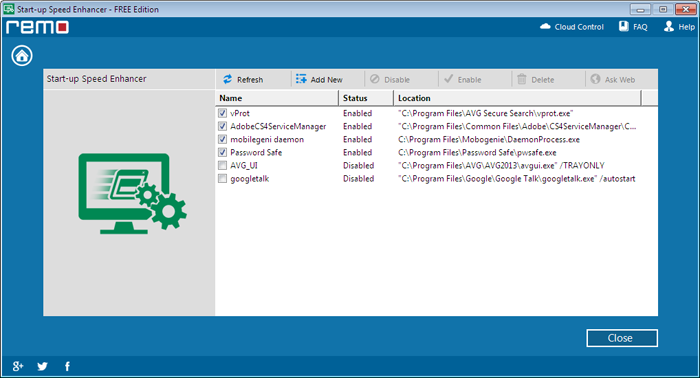
Task: Uncheck the AdobeCS4ServiceManager checkbox
Action: point(222,126)
